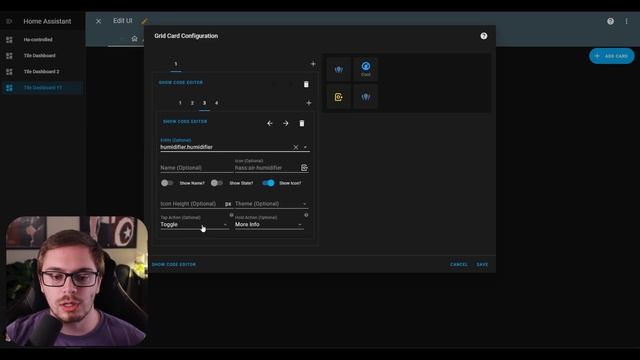Add a button card with the inner plus icon
Viewport: 640px width, 360px height.
tap(309, 103)
